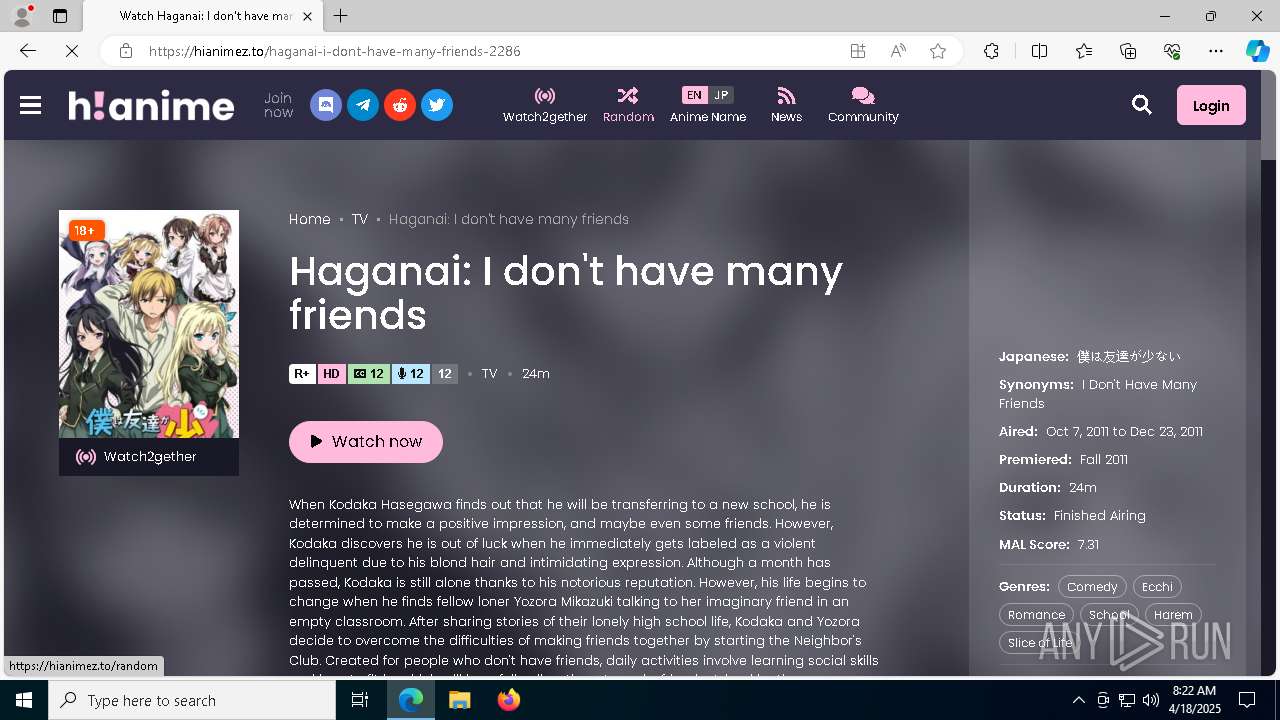This screenshot has width=1280, height=720.
Task: Open the Slice of Life genre tag
Action: tap(1040, 643)
